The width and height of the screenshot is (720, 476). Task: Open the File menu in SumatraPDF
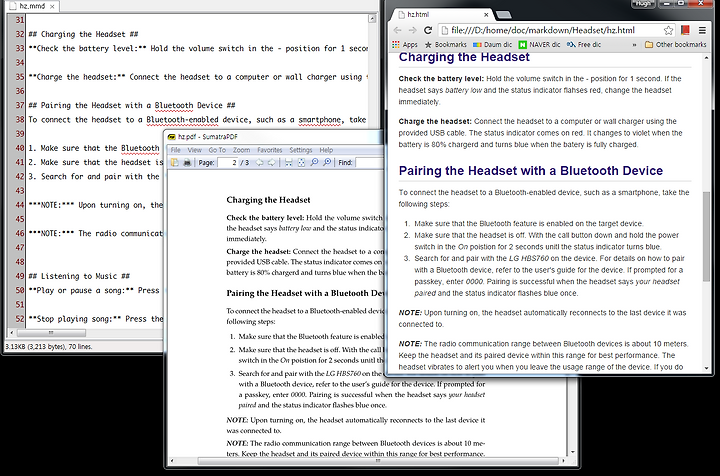click(175, 150)
